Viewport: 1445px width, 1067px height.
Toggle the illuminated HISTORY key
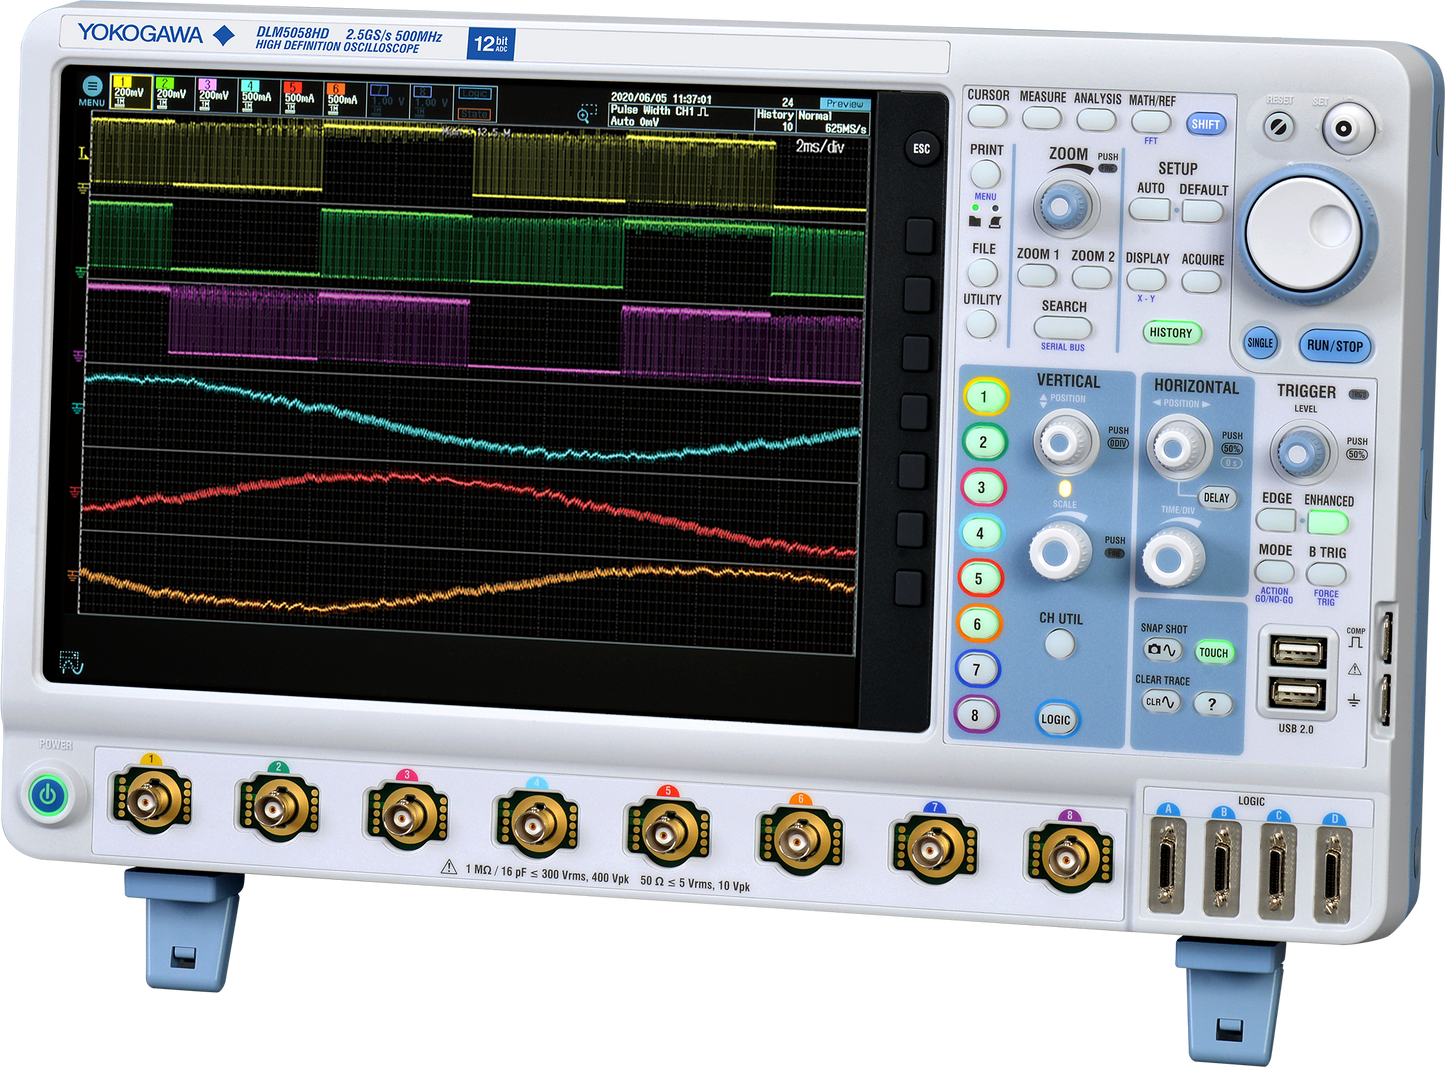click(x=1171, y=333)
